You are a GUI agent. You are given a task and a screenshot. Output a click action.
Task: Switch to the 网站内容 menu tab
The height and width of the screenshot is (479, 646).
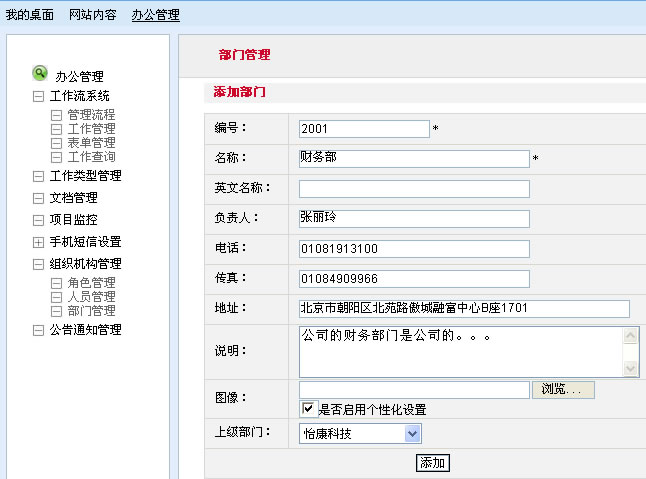pyautogui.click(x=93, y=15)
